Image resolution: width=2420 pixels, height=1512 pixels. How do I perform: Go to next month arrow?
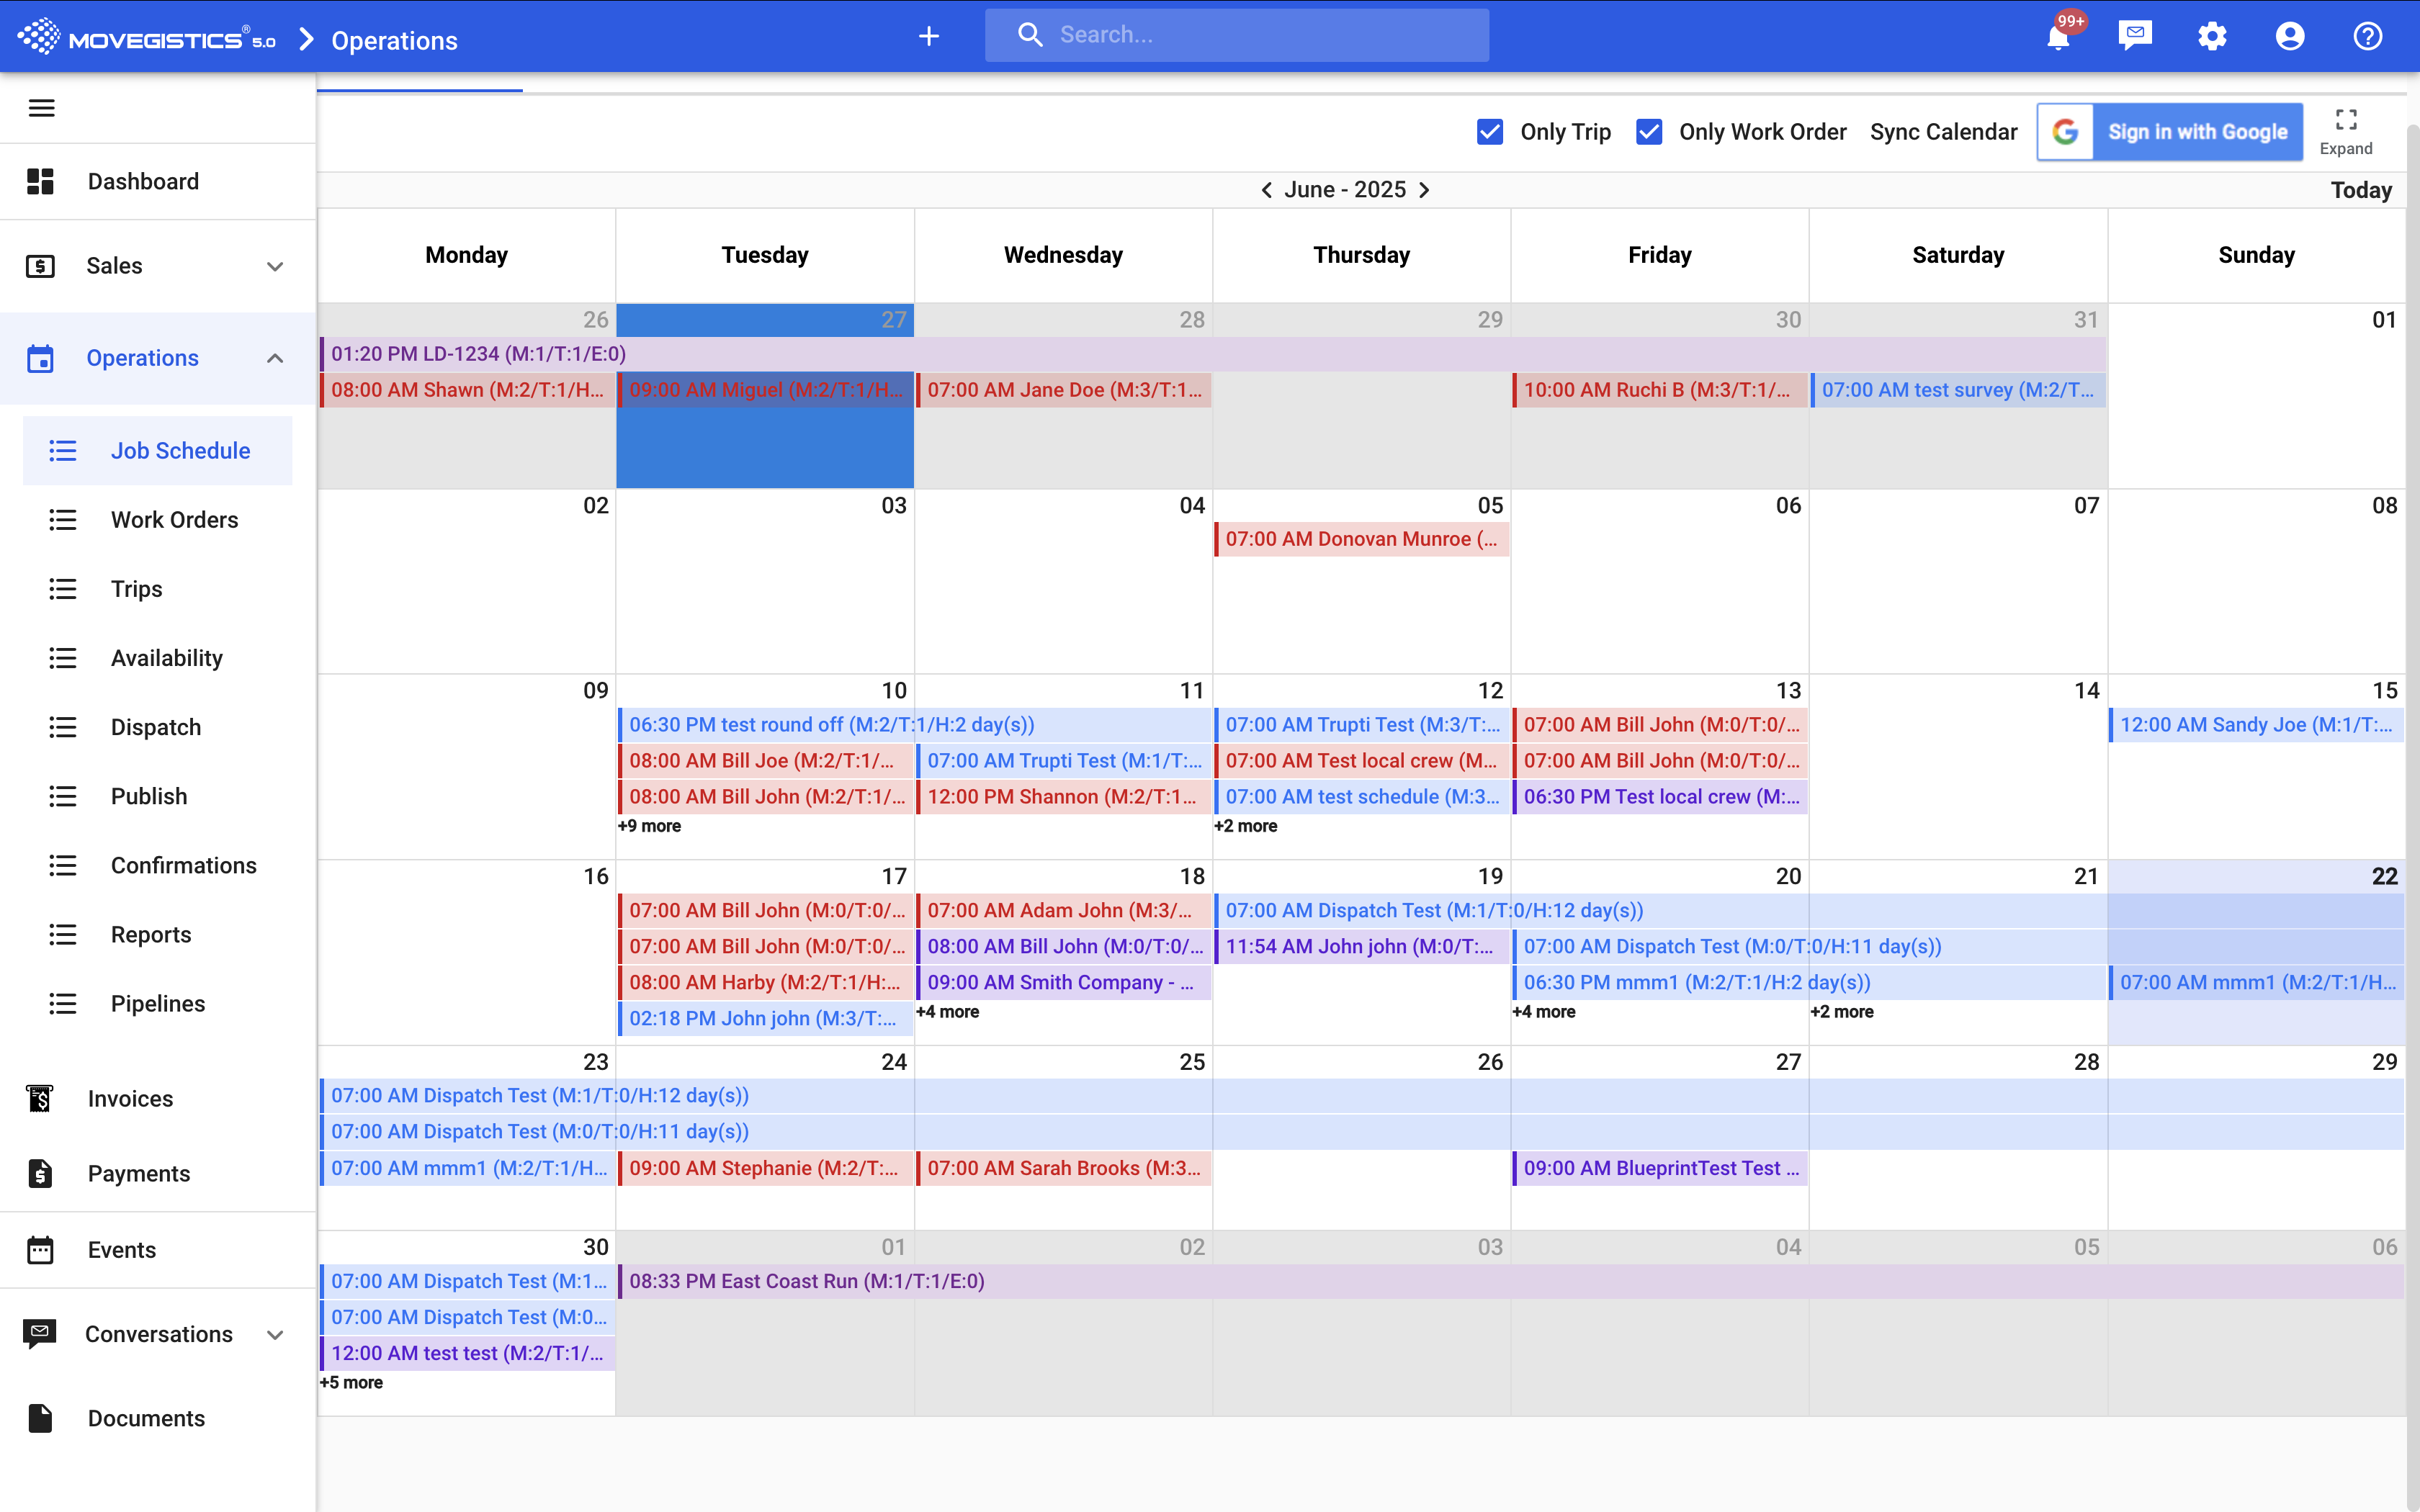click(1424, 190)
